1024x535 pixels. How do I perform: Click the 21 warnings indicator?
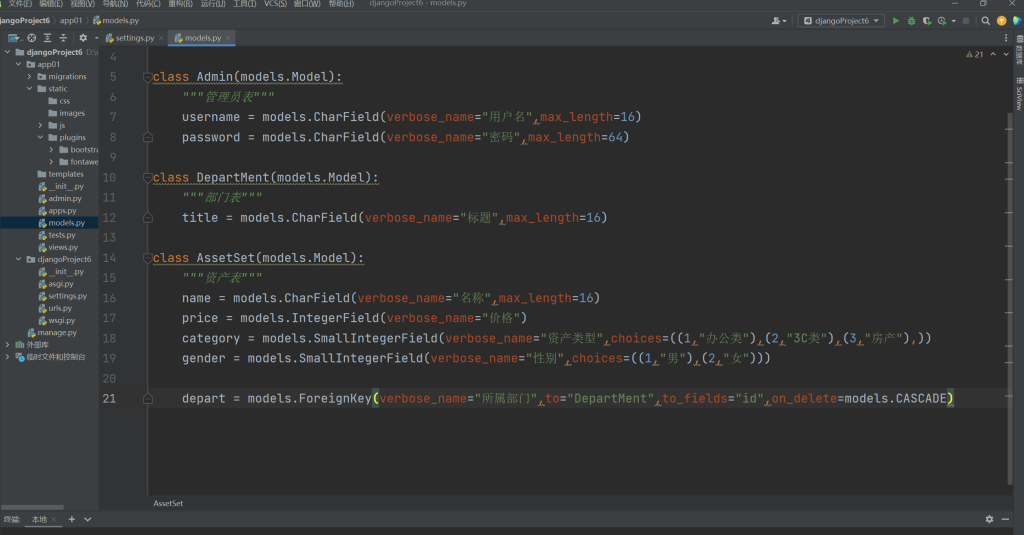click(974, 54)
